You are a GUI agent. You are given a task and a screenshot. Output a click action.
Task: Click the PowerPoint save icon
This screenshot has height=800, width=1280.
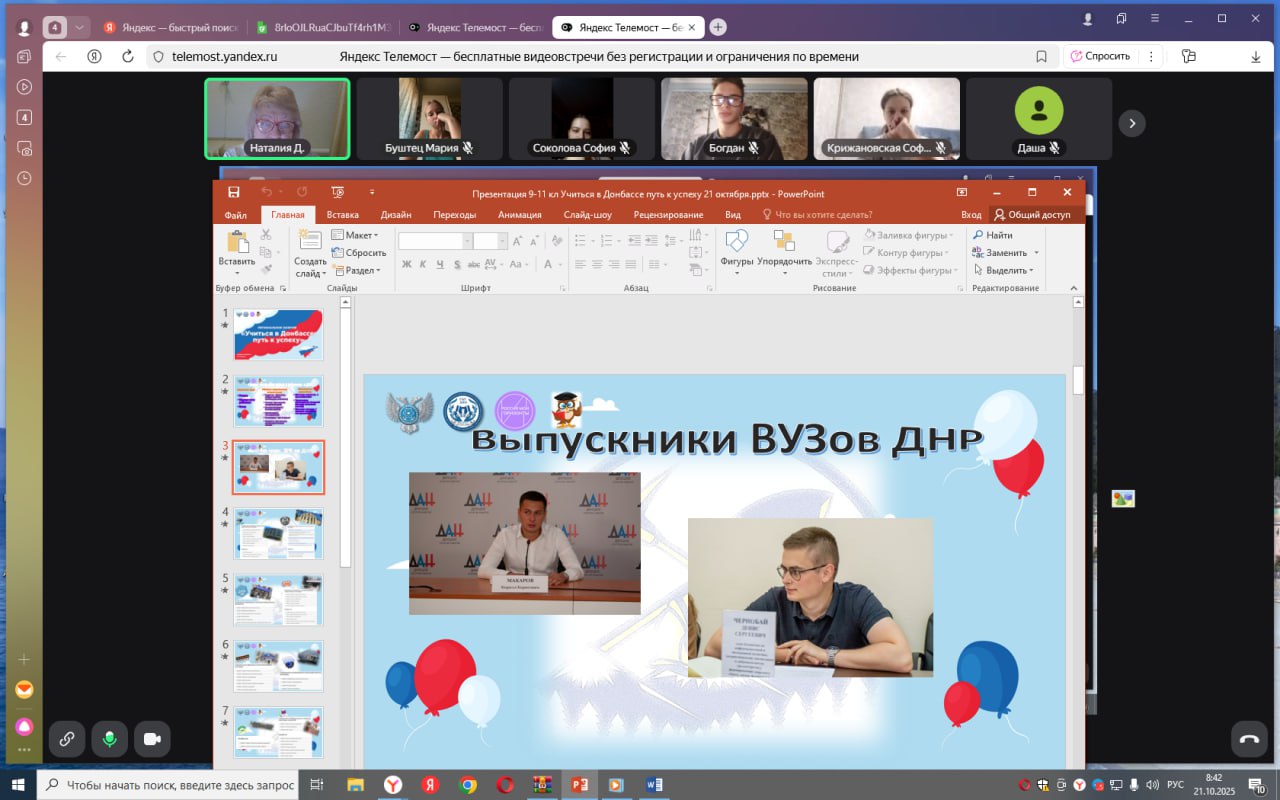tap(233, 192)
